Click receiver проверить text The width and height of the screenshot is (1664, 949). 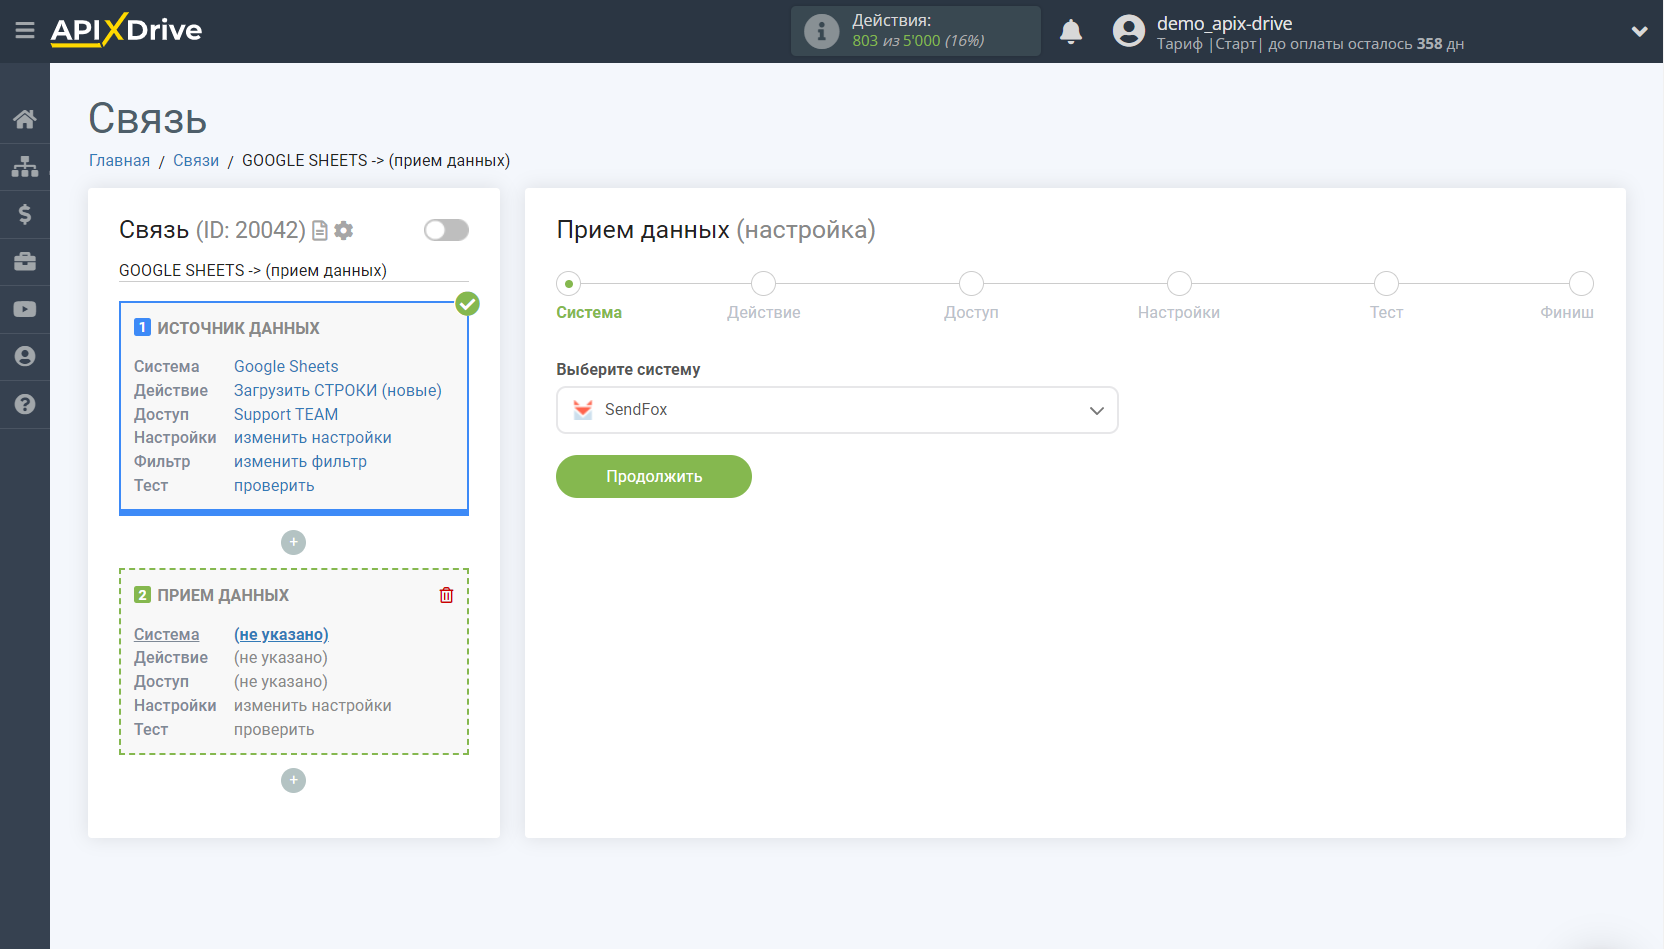tap(274, 729)
